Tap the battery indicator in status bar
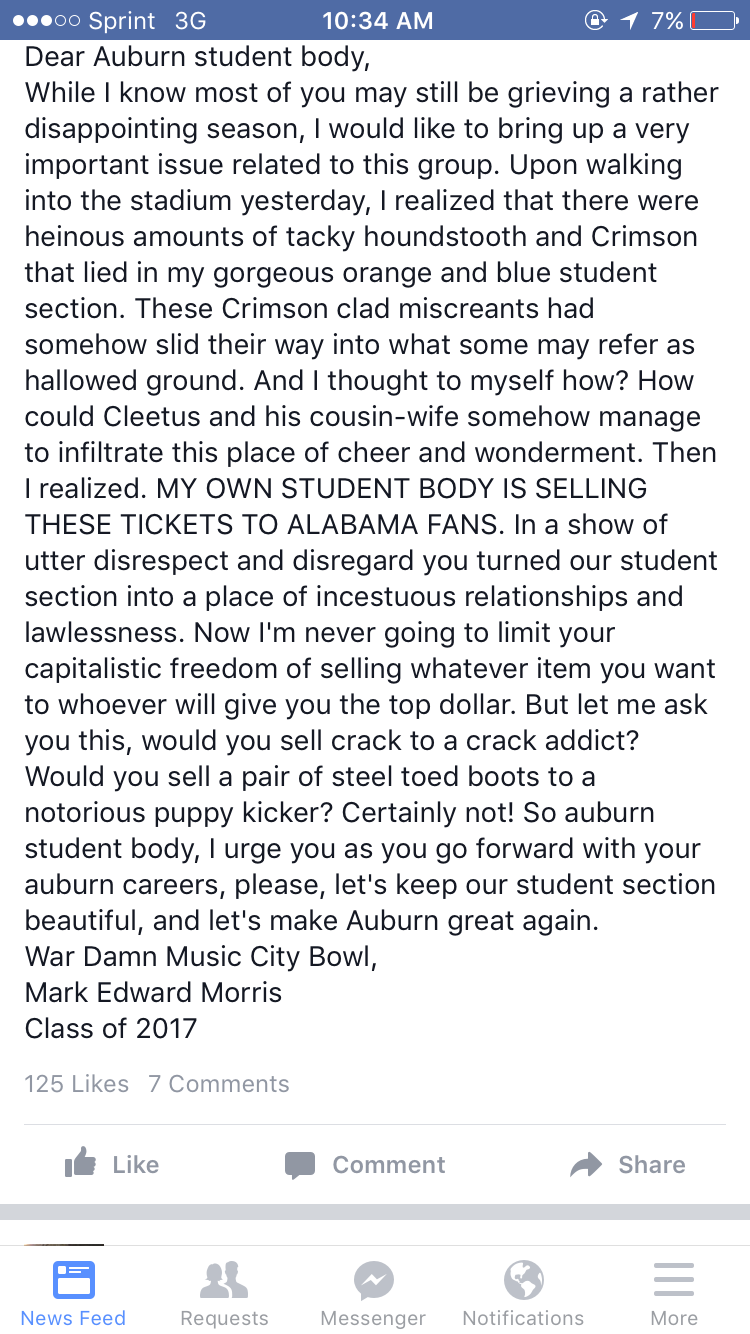The height and width of the screenshot is (1334, 750). point(714,20)
